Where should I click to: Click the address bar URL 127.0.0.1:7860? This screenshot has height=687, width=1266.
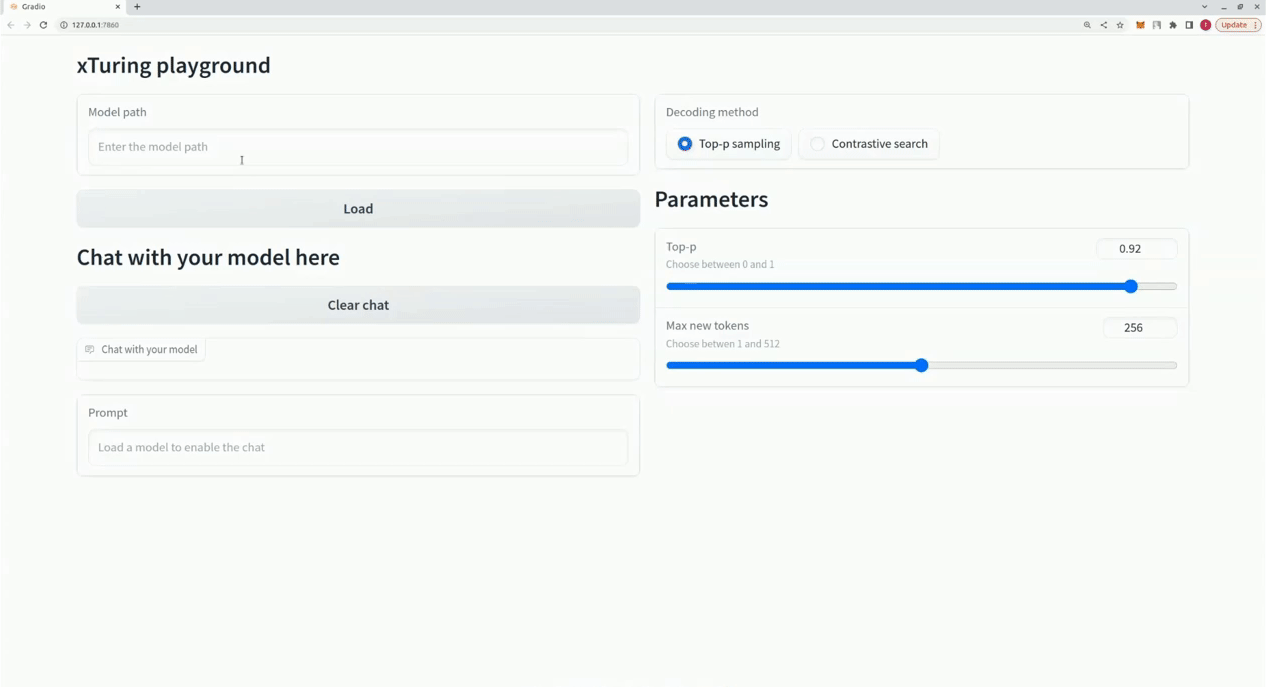[95, 25]
